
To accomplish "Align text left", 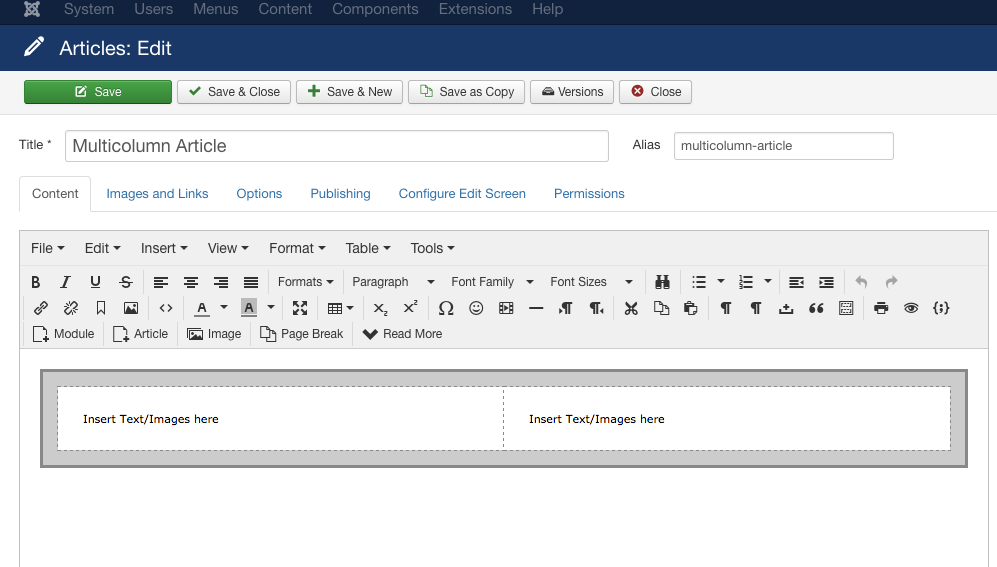I will 161,282.
